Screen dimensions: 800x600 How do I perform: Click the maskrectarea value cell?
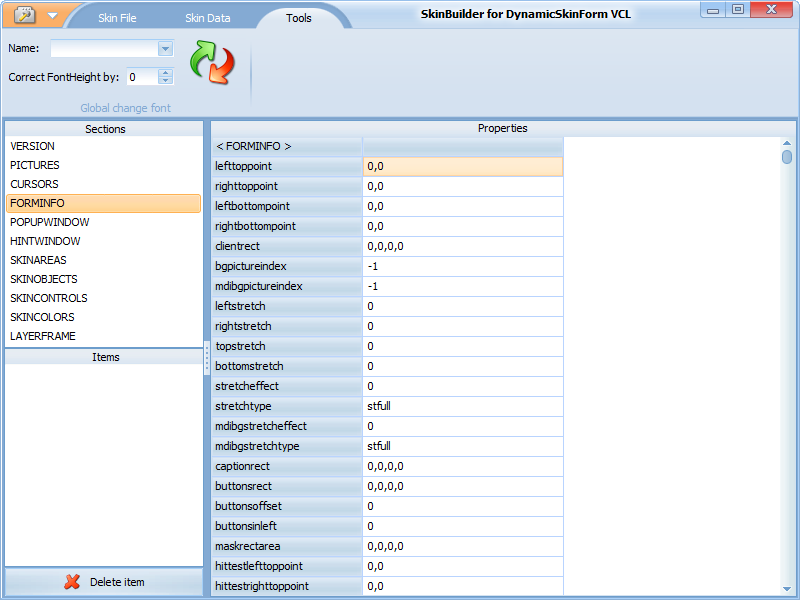click(x=463, y=546)
